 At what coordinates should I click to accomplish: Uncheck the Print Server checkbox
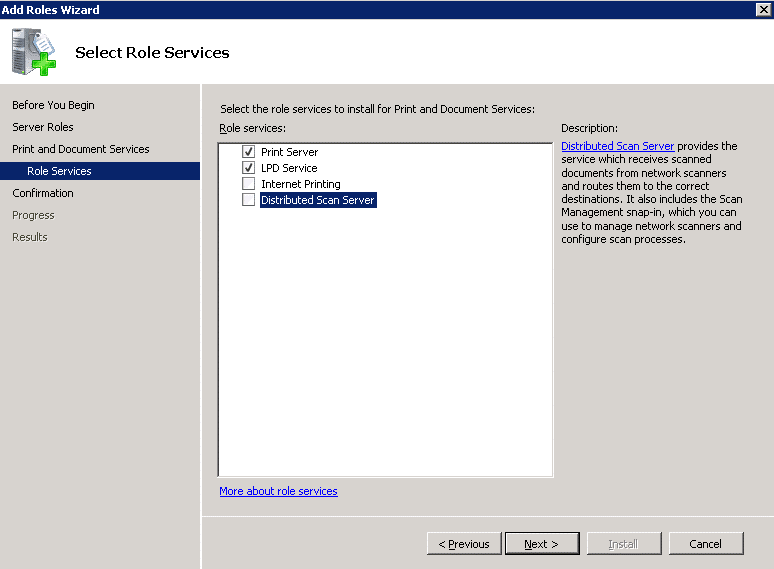248,152
